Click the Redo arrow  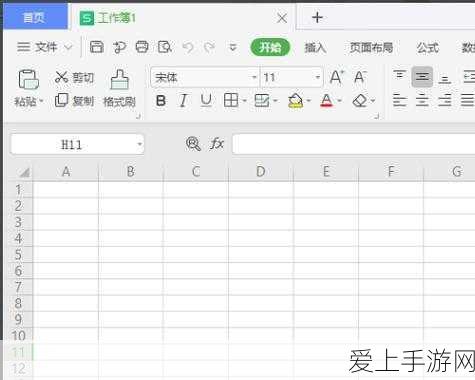point(210,47)
